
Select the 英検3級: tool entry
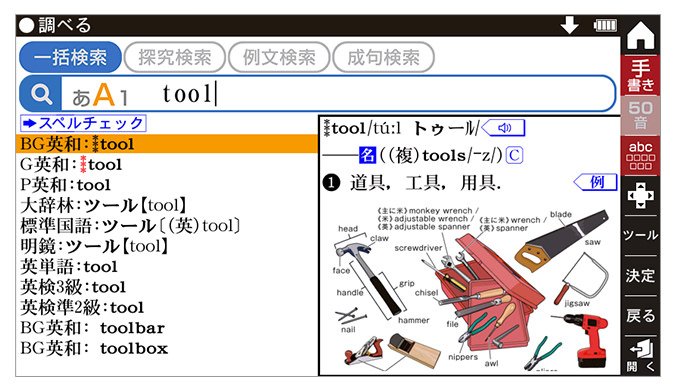[x=167, y=287]
